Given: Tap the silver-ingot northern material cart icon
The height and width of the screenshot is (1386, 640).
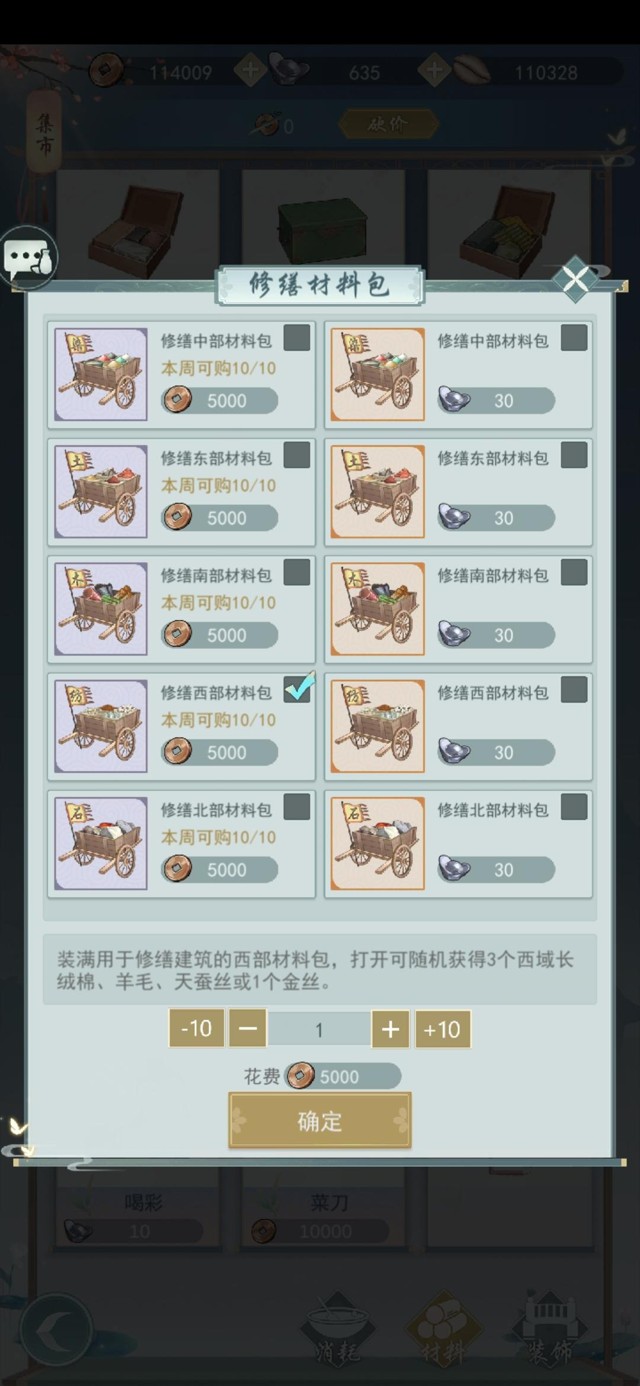Looking at the screenshot, I should 378,844.
